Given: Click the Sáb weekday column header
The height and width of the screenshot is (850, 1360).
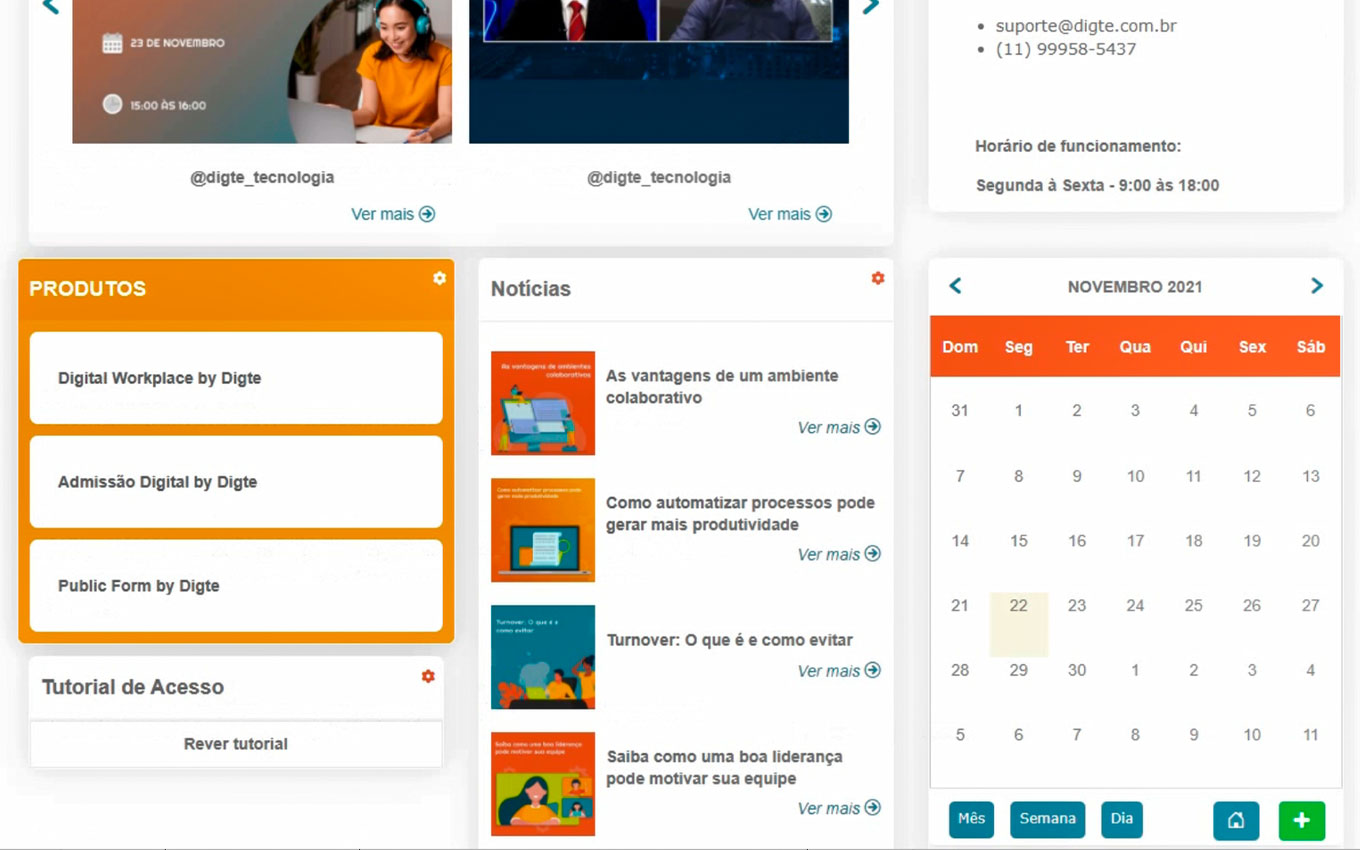Looking at the screenshot, I should tap(1311, 347).
